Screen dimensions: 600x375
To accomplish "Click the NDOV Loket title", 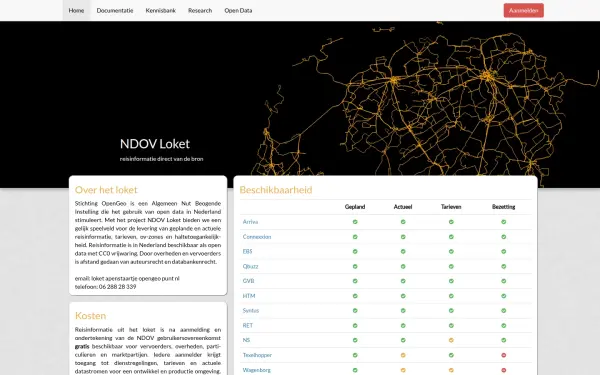I will [155, 144].
